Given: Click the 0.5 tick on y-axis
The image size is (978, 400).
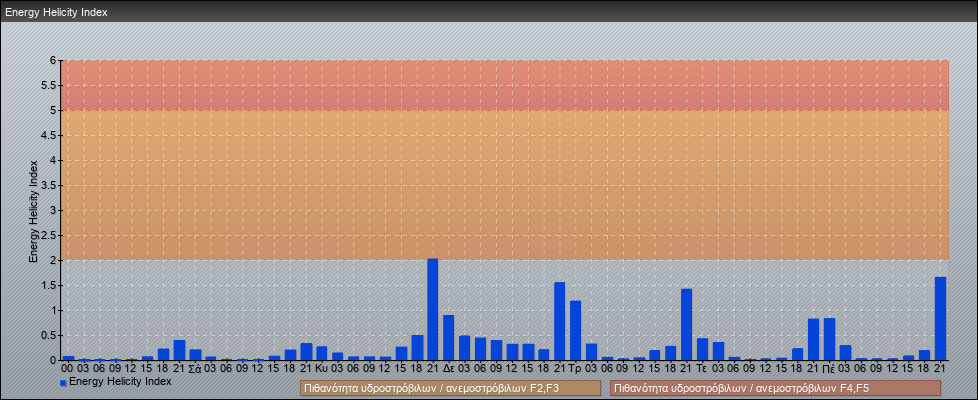Looking at the screenshot, I should point(49,335).
